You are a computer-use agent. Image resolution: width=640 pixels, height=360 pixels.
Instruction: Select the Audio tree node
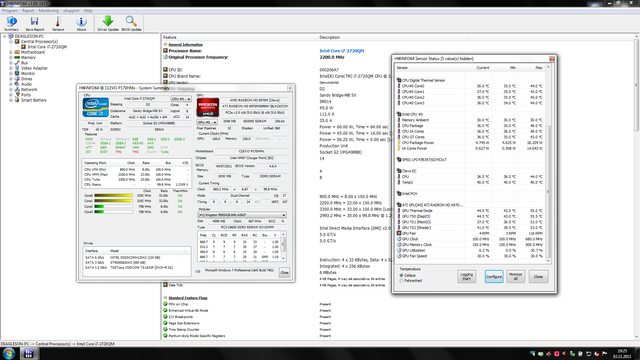[x=26, y=84]
